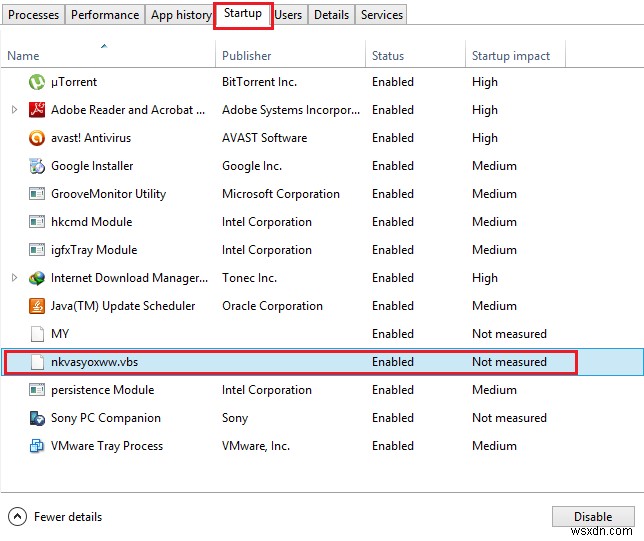Sort by the Publisher column header

[x=246, y=56]
